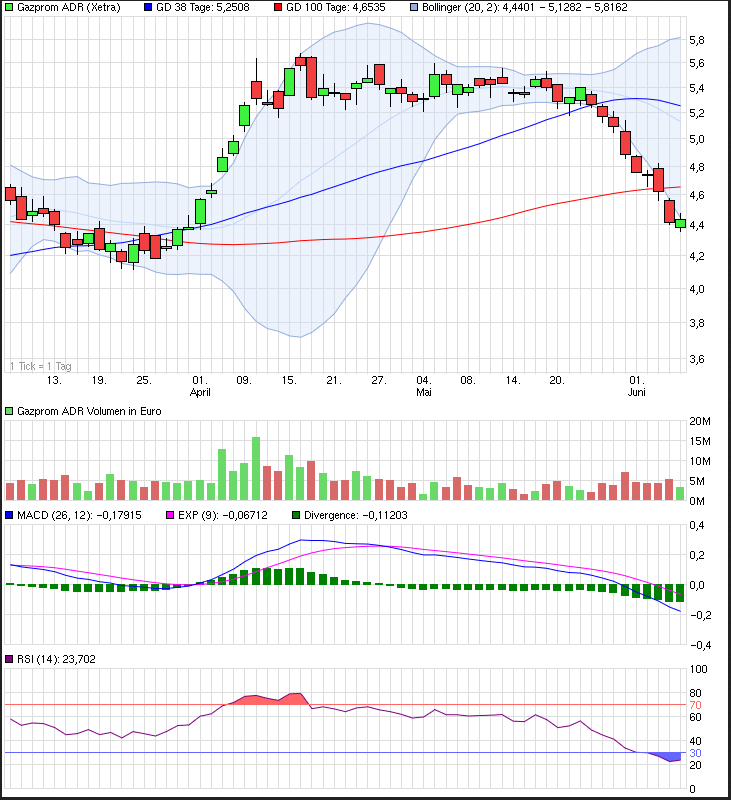The image size is (731, 800).
Task: Click the '09.' date tick label
Action: 244,381
